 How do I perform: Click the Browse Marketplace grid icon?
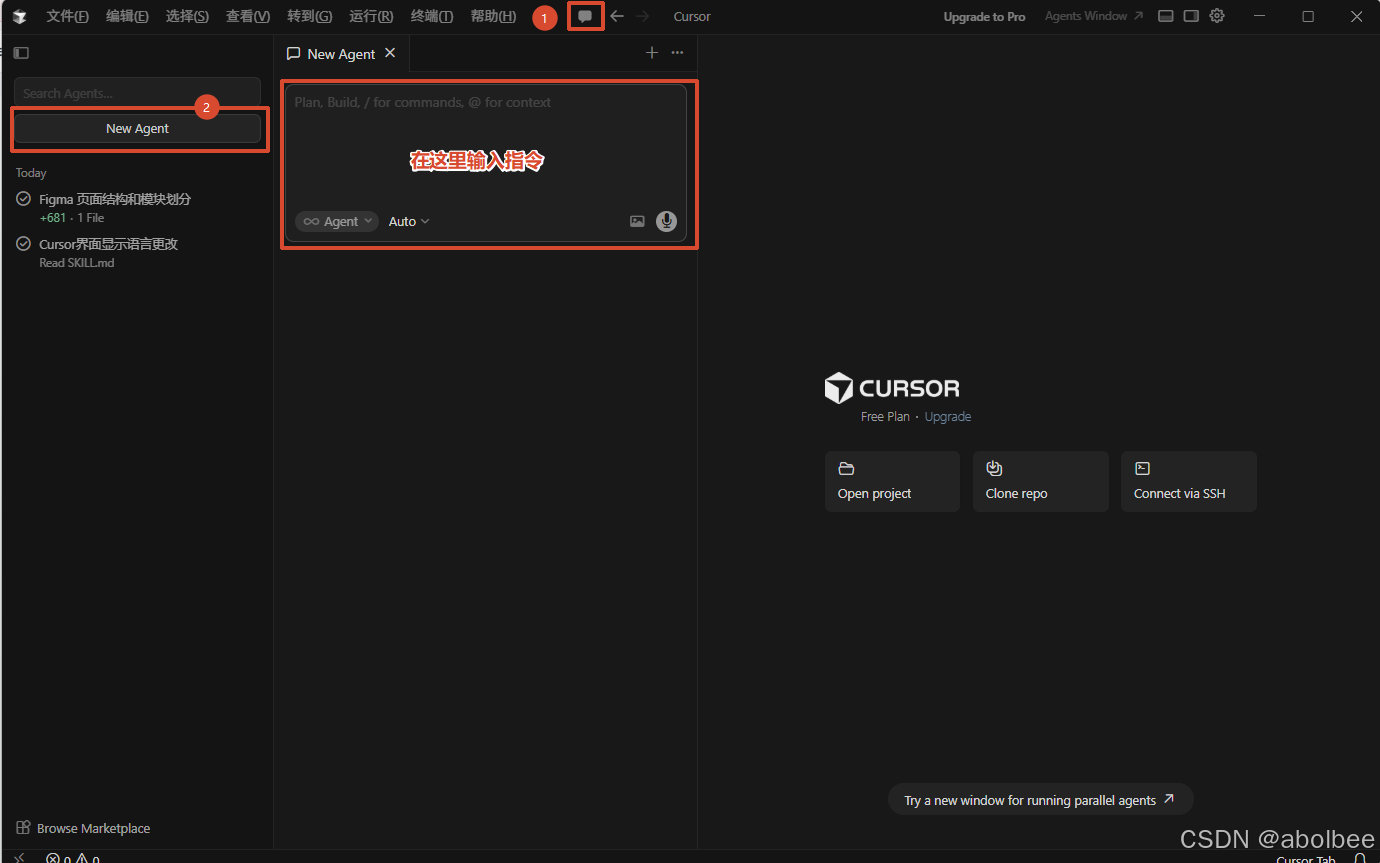pyautogui.click(x=23, y=828)
